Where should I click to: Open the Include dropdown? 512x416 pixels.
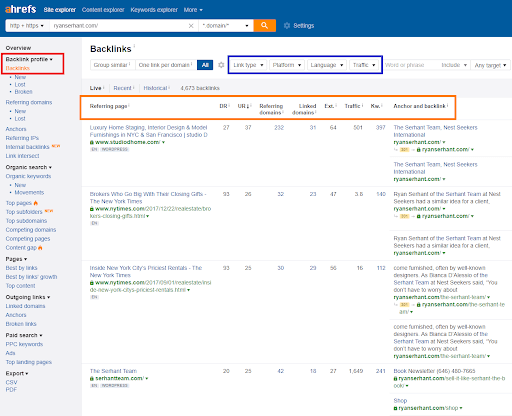click(454, 65)
